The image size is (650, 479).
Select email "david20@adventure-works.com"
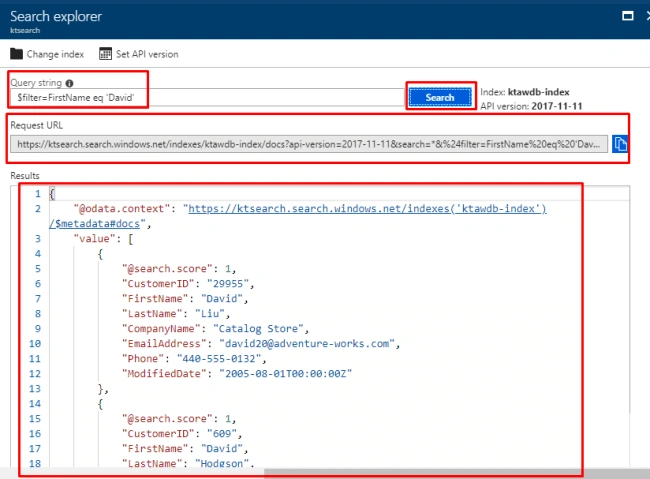point(307,344)
